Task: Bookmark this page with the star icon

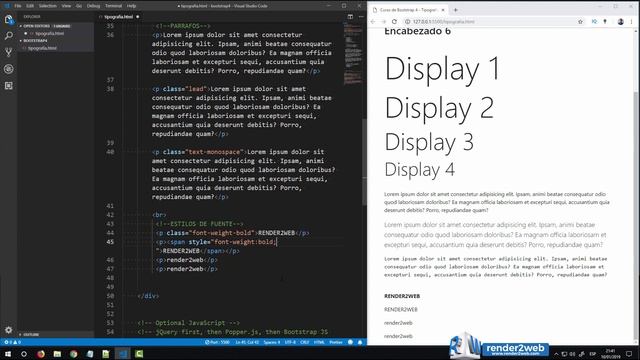Action: [580, 22]
